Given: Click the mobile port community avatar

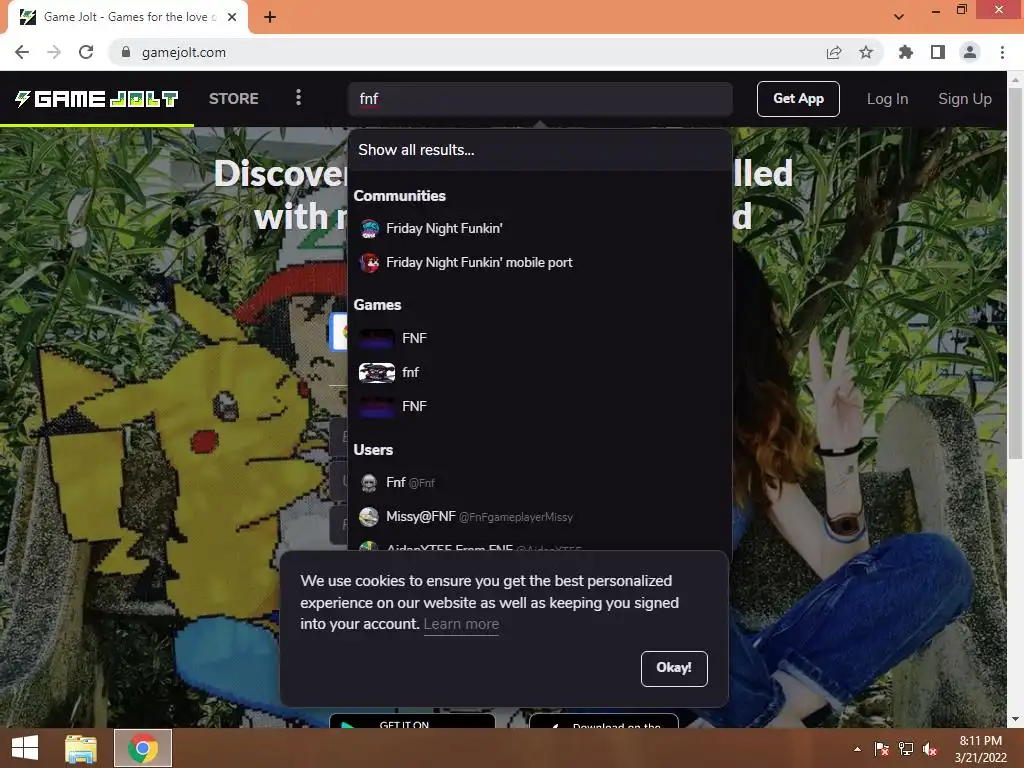Looking at the screenshot, I should (370, 263).
